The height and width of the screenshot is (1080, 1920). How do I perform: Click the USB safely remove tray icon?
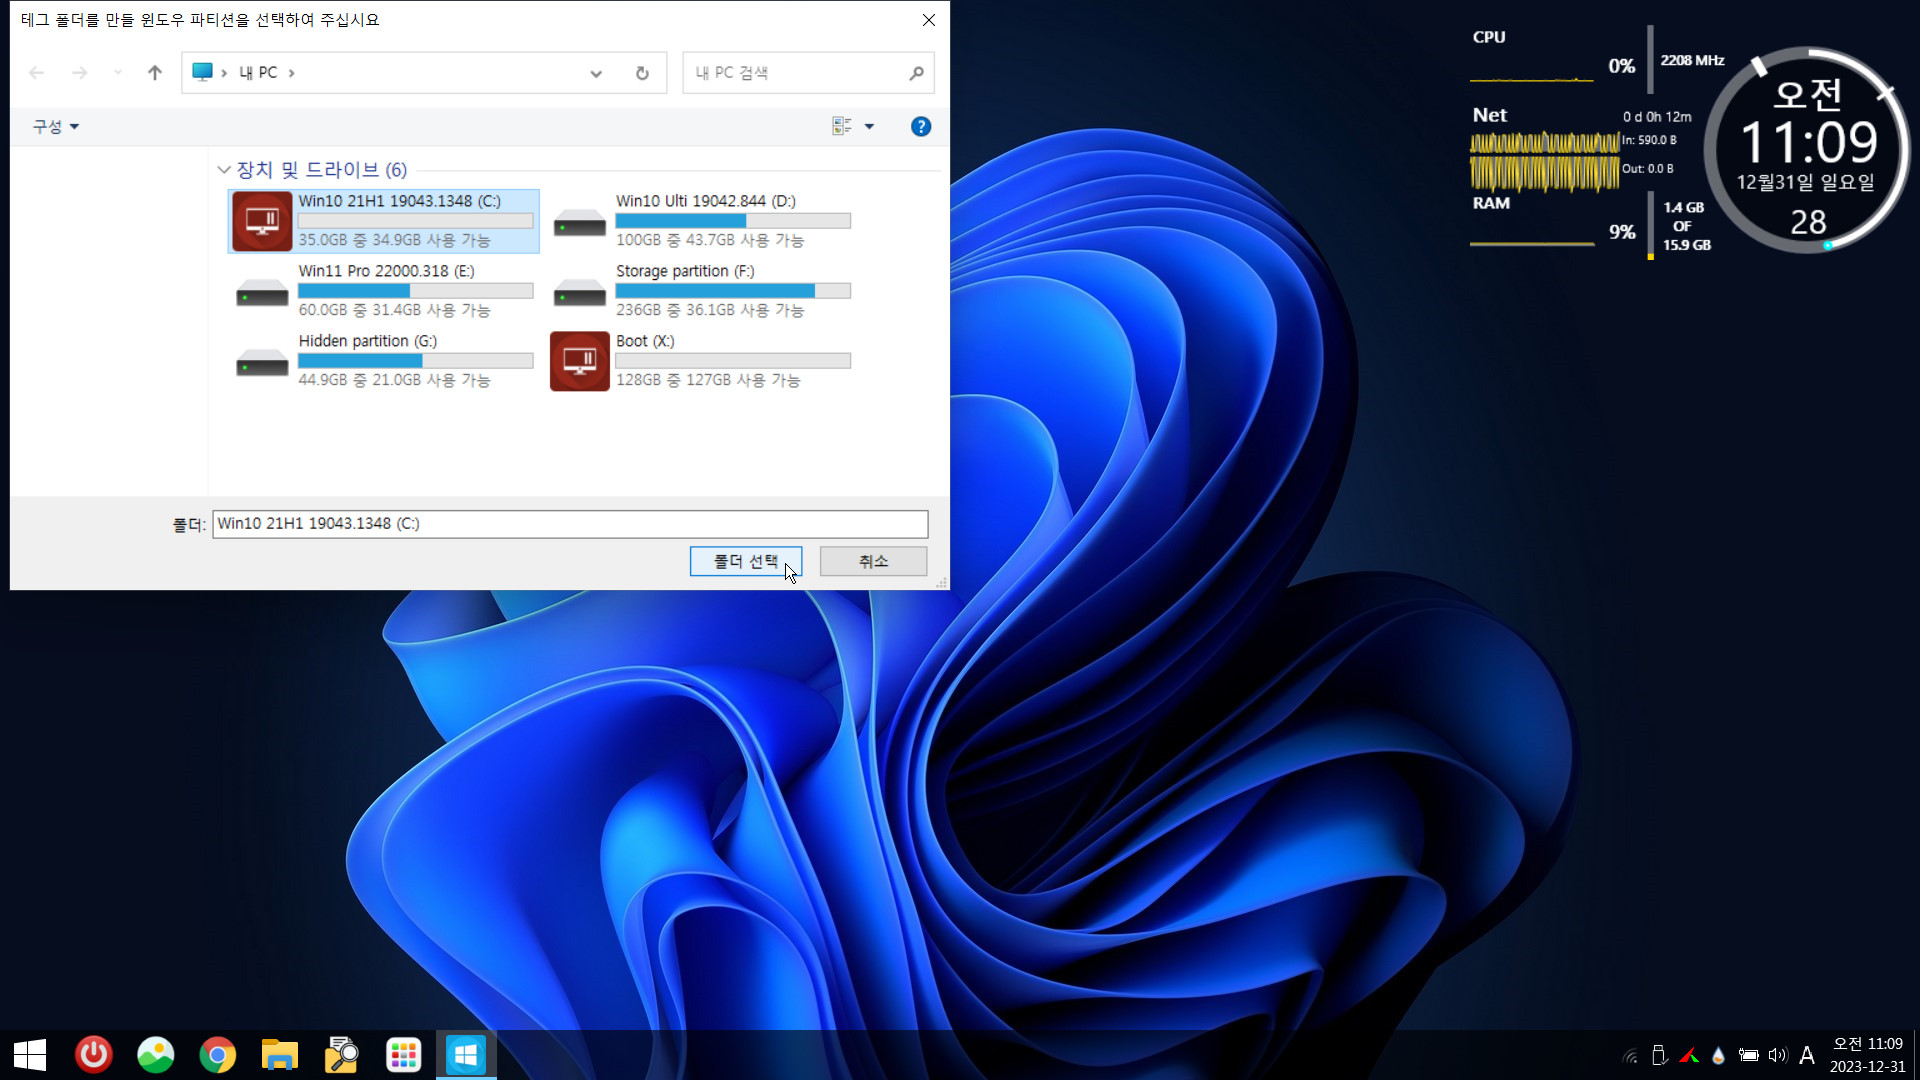tap(1659, 1055)
